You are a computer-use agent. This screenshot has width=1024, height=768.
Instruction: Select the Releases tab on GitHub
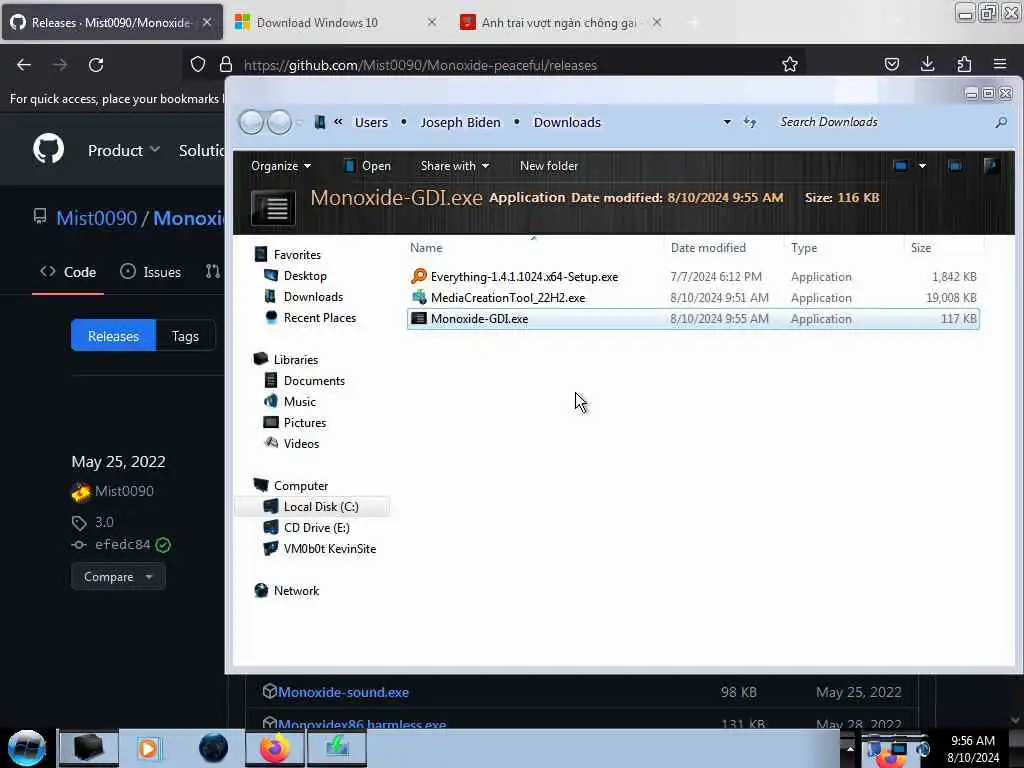[x=113, y=336]
